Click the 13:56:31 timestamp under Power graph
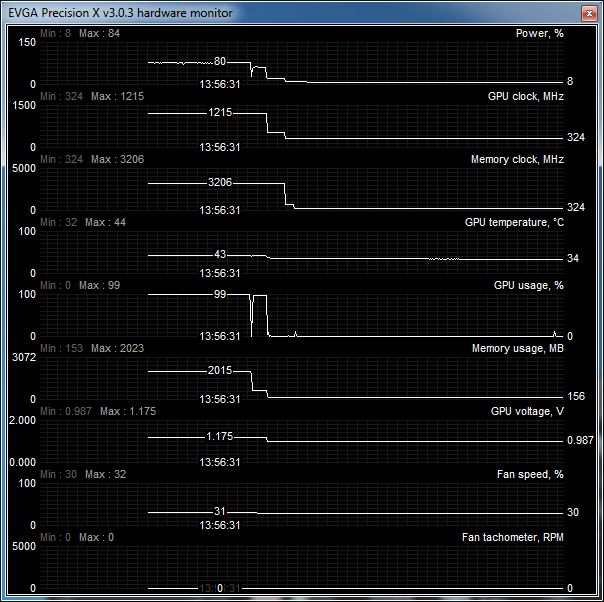Image resolution: width=604 pixels, height=602 pixels. click(x=220, y=85)
